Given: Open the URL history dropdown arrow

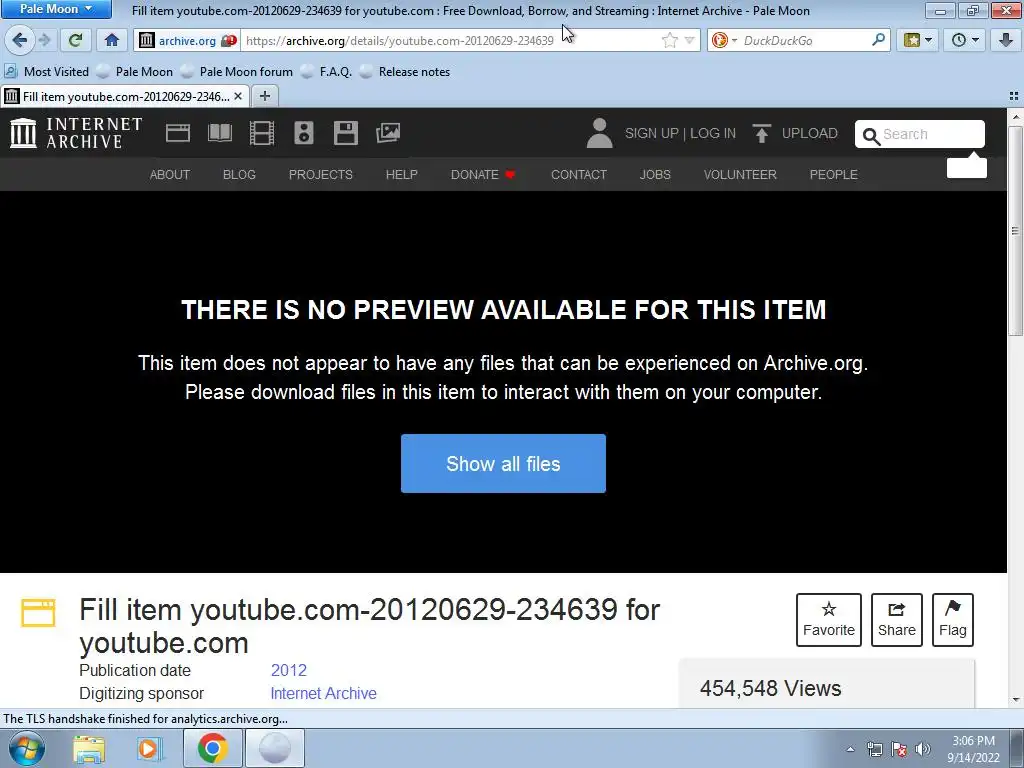Looking at the screenshot, I should [x=690, y=40].
